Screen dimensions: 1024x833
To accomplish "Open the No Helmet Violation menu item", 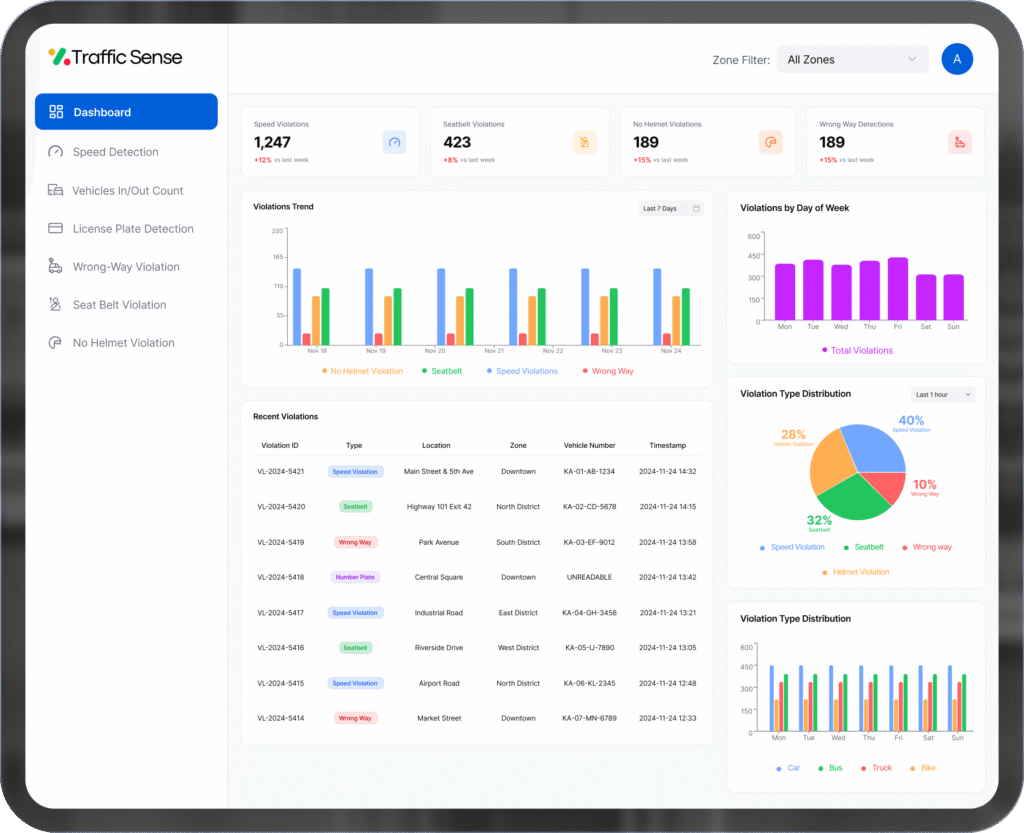I will coord(123,343).
